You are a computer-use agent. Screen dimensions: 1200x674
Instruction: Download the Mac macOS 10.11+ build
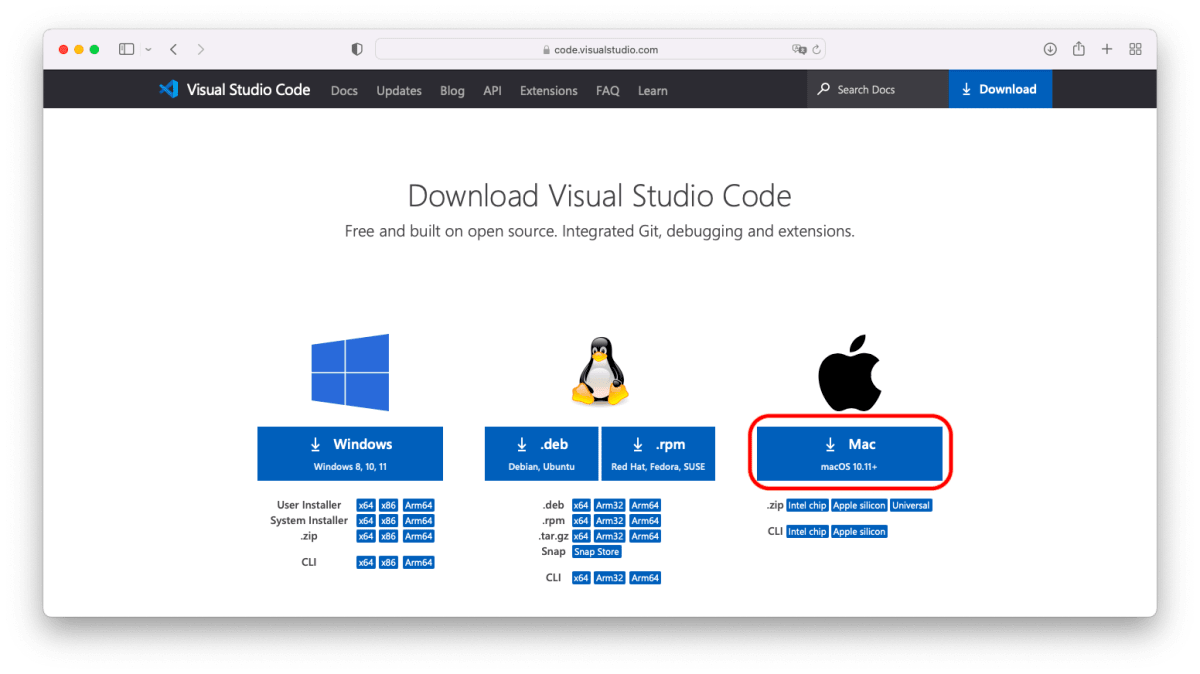pyautogui.click(x=849, y=454)
